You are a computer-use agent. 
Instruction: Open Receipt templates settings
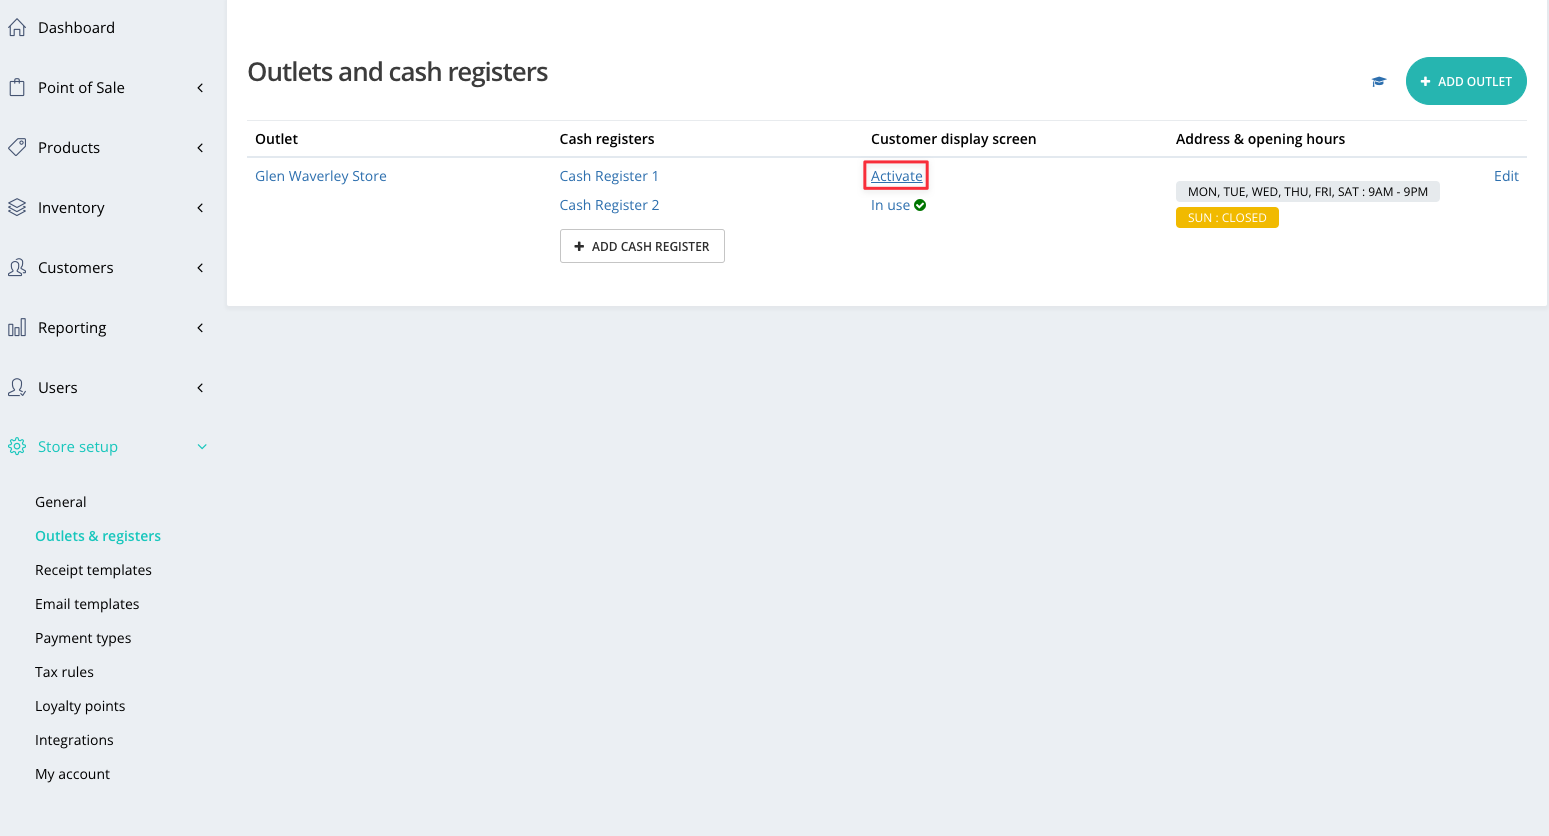(x=93, y=570)
